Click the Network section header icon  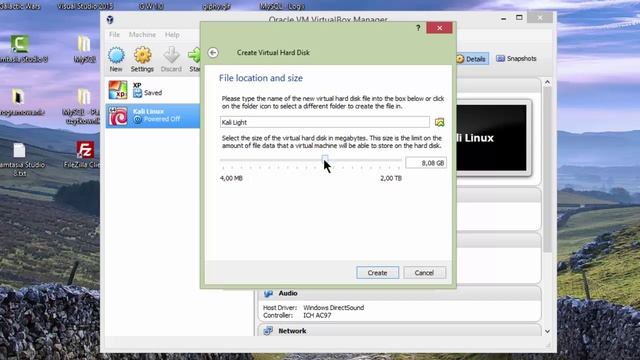point(268,331)
